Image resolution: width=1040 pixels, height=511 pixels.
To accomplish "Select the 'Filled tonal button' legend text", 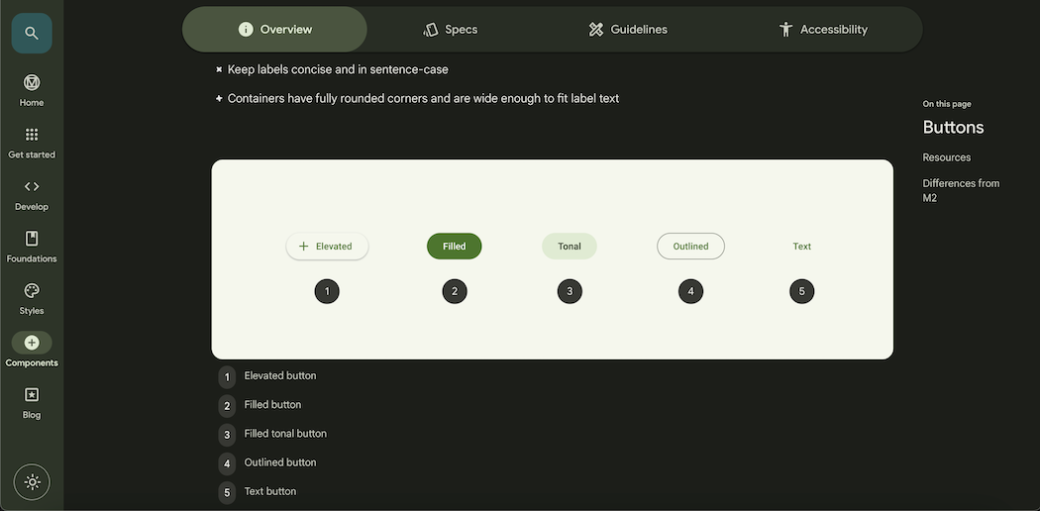I will pos(285,434).
